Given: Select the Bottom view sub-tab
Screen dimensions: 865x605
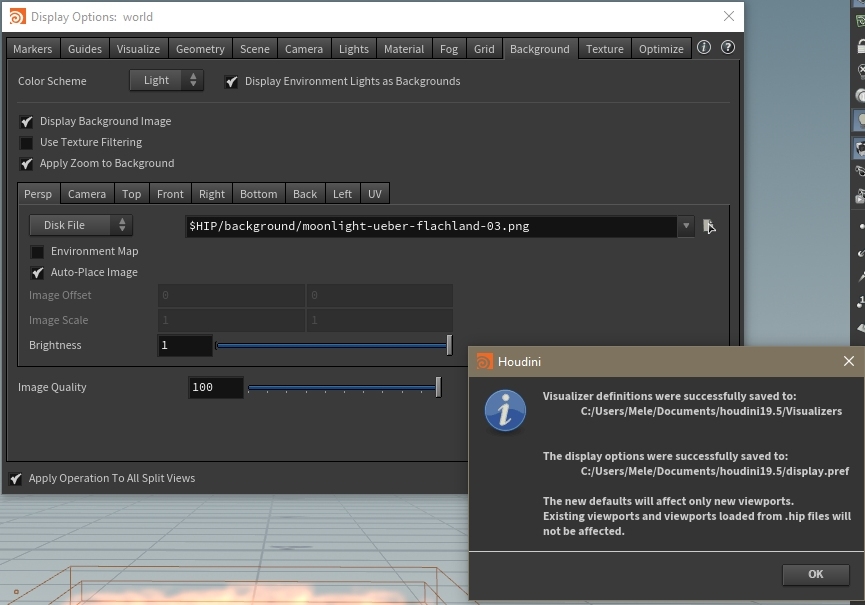Looking at the screenshot, I should [x=259, y=194].
